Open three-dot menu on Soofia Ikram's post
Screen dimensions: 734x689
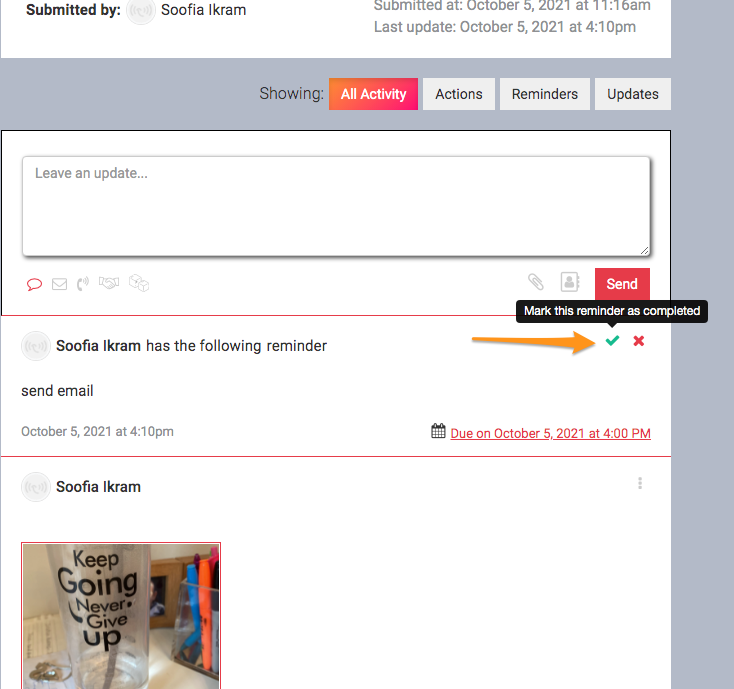640,483
